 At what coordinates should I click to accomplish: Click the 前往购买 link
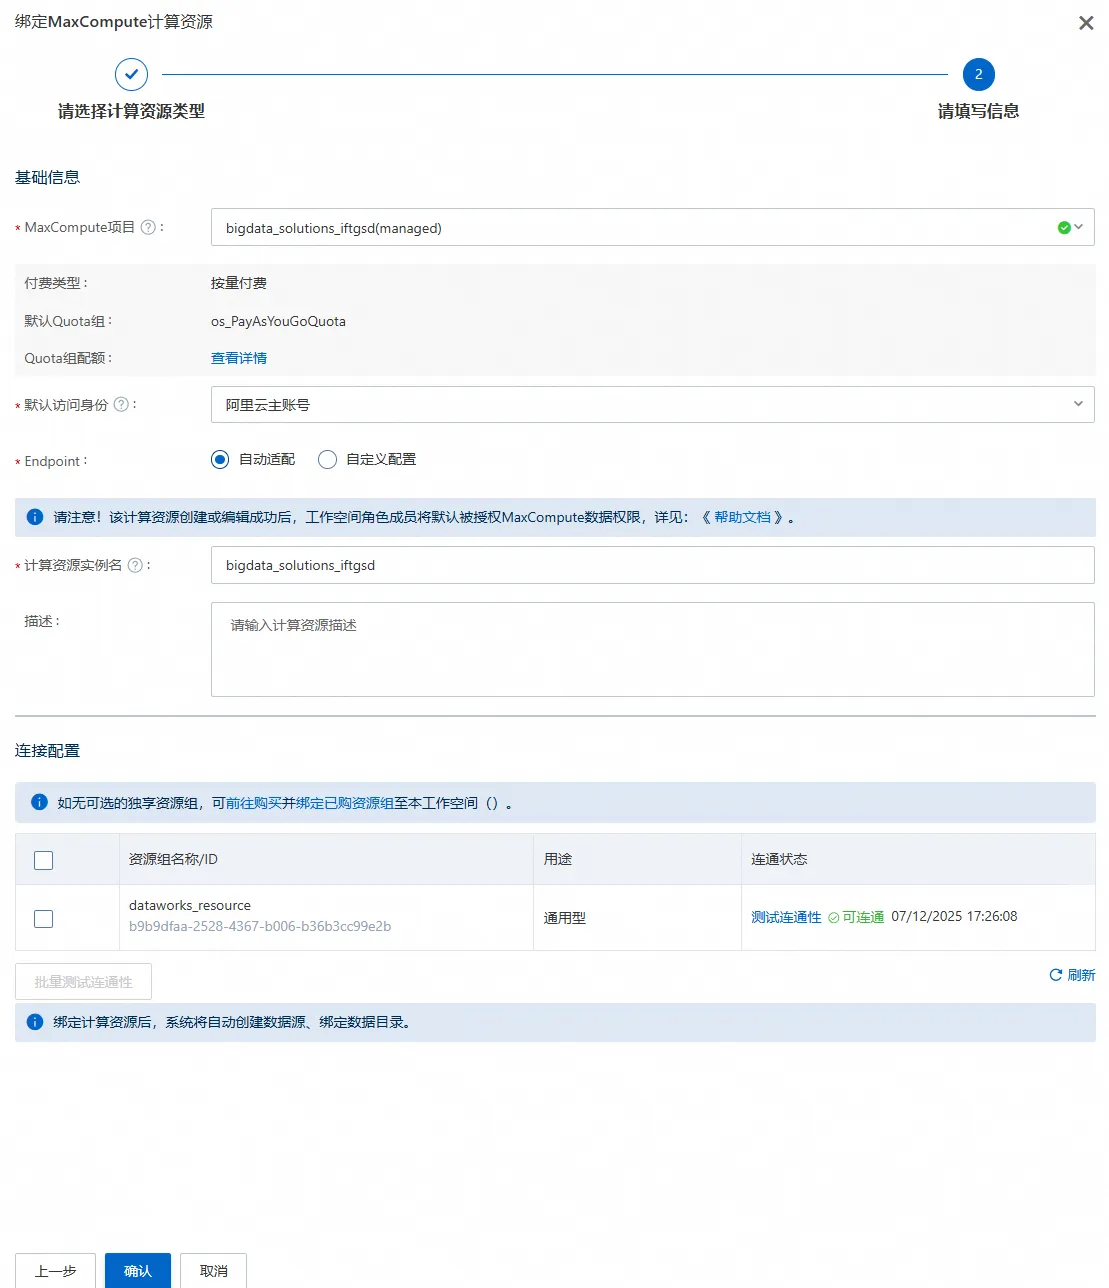pyautogui.click(x=254, y=803)
